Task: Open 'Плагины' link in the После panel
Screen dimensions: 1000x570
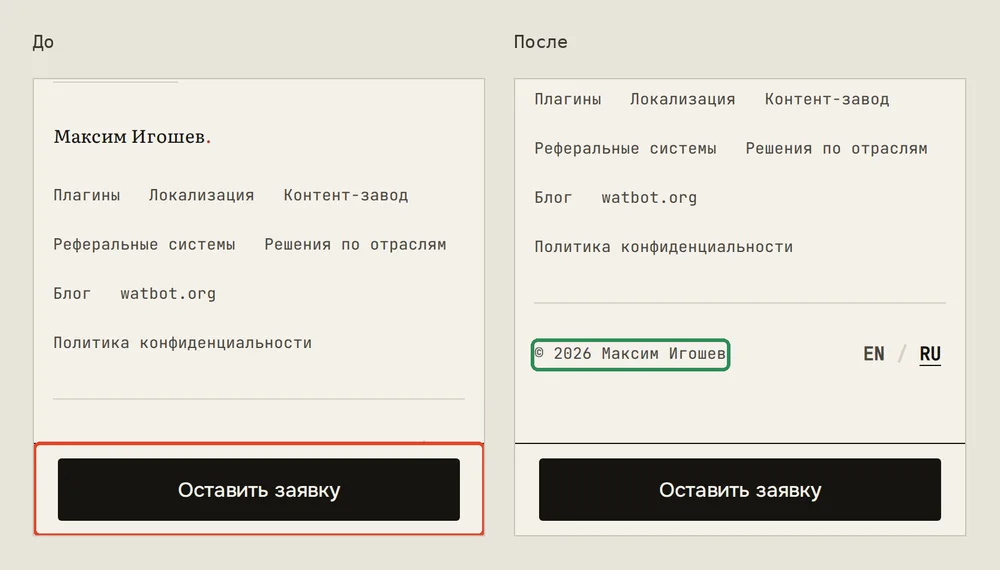Action: tap(568, 99)
